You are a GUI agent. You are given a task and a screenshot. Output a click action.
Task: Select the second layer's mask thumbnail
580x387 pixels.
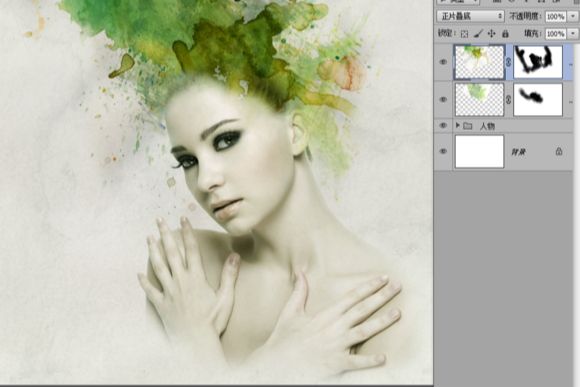[x=538, y=100]
